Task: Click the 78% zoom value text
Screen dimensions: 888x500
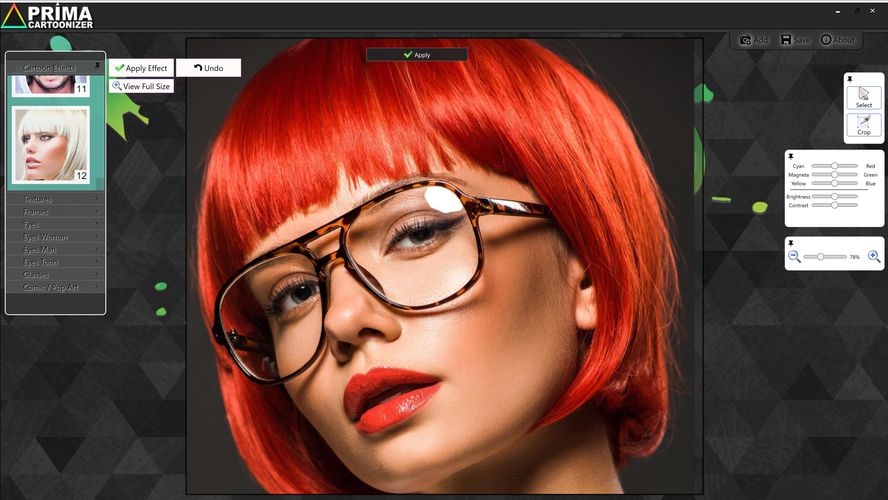Action: coord(855,257)
